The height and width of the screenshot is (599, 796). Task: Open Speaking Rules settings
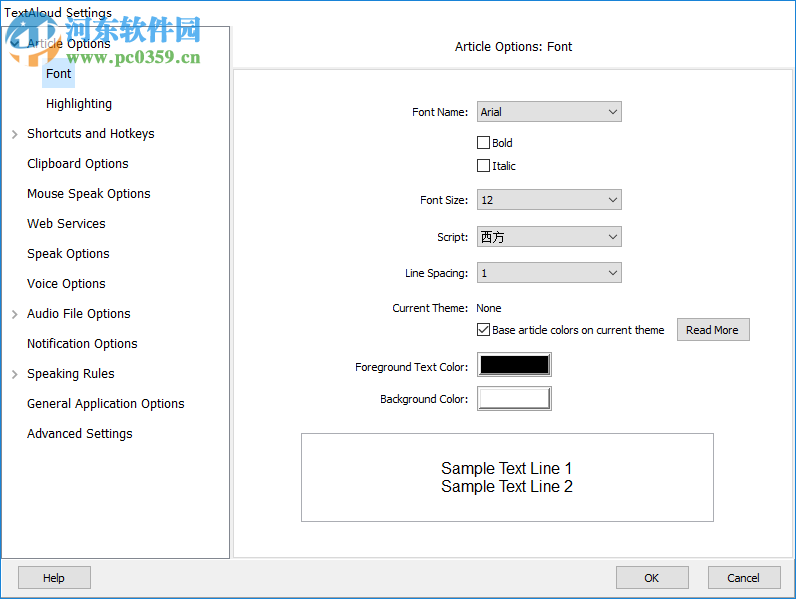coord(71,373)
